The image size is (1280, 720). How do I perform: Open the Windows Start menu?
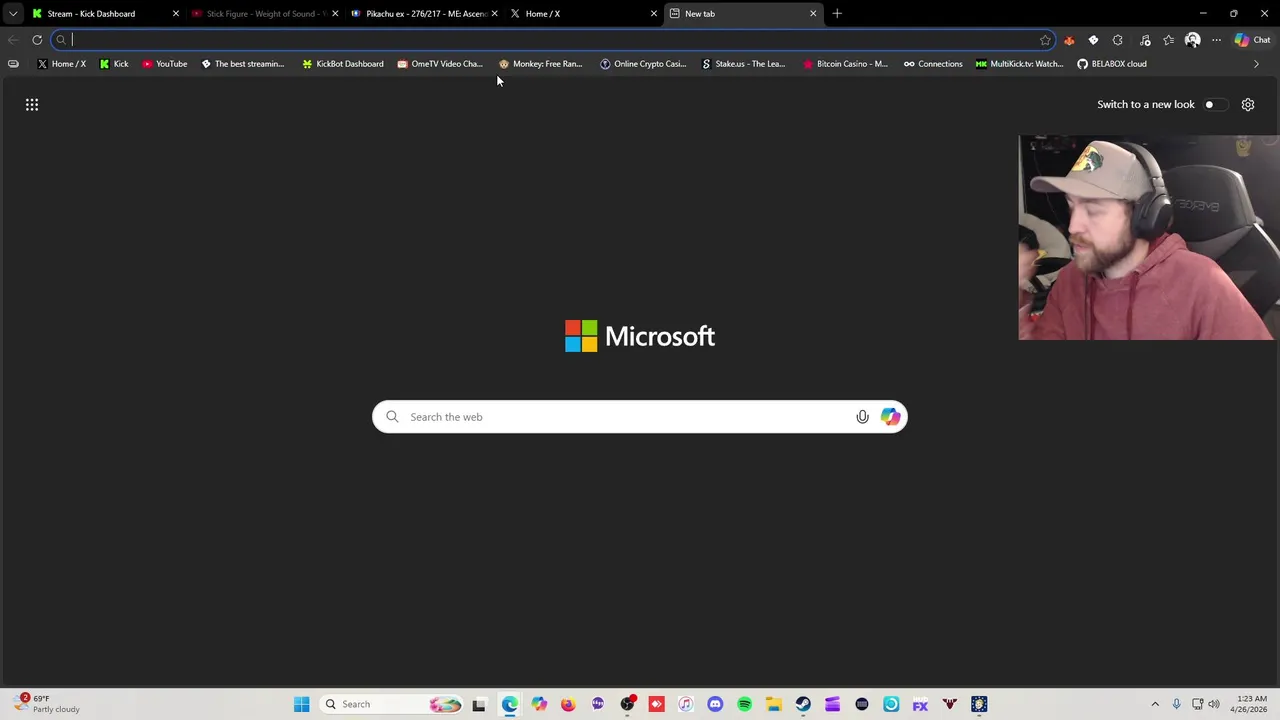coord(301,704)
